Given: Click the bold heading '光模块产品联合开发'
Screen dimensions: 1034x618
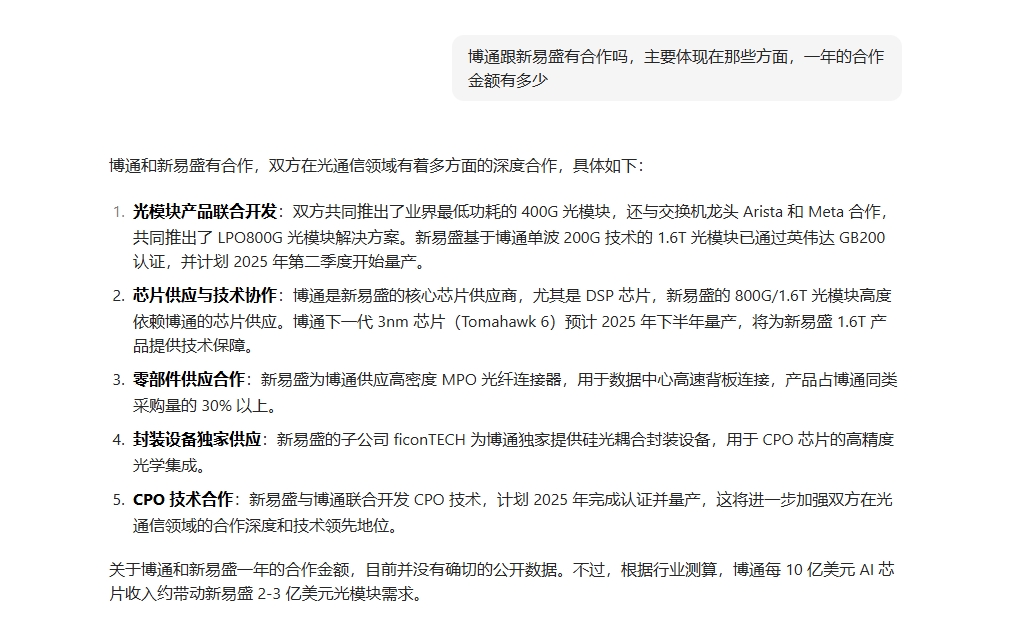Looking at the screenshot, I should (x=205, y=212).
